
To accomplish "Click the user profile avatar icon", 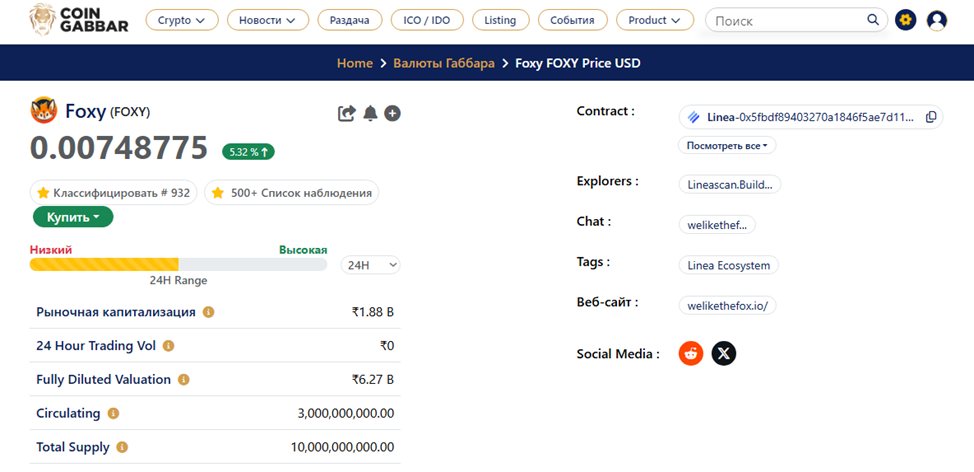I will coord(936,20).
